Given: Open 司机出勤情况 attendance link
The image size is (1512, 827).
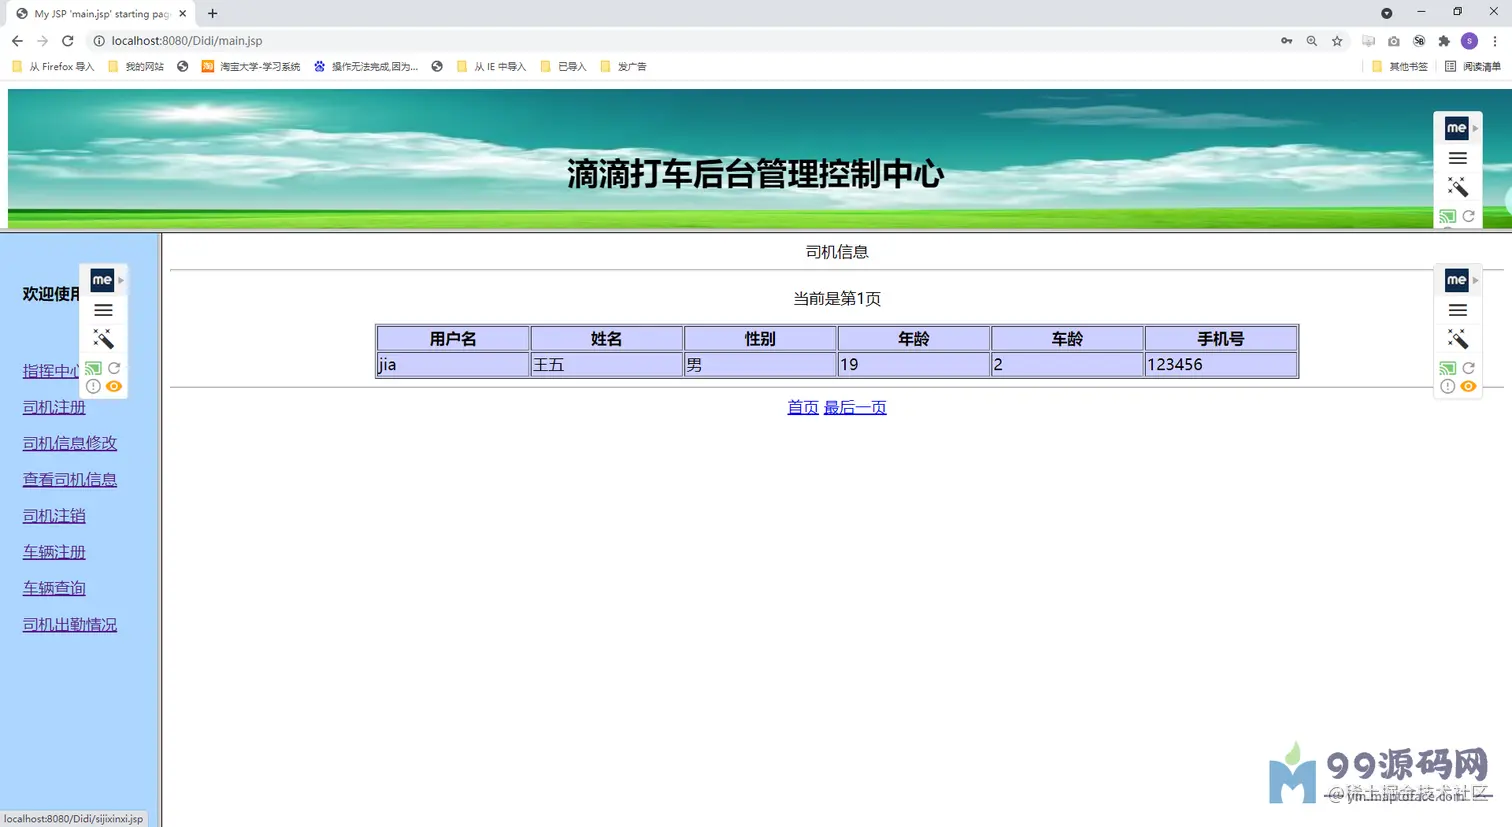Looking at the screenshot, I should click(70, 624).
